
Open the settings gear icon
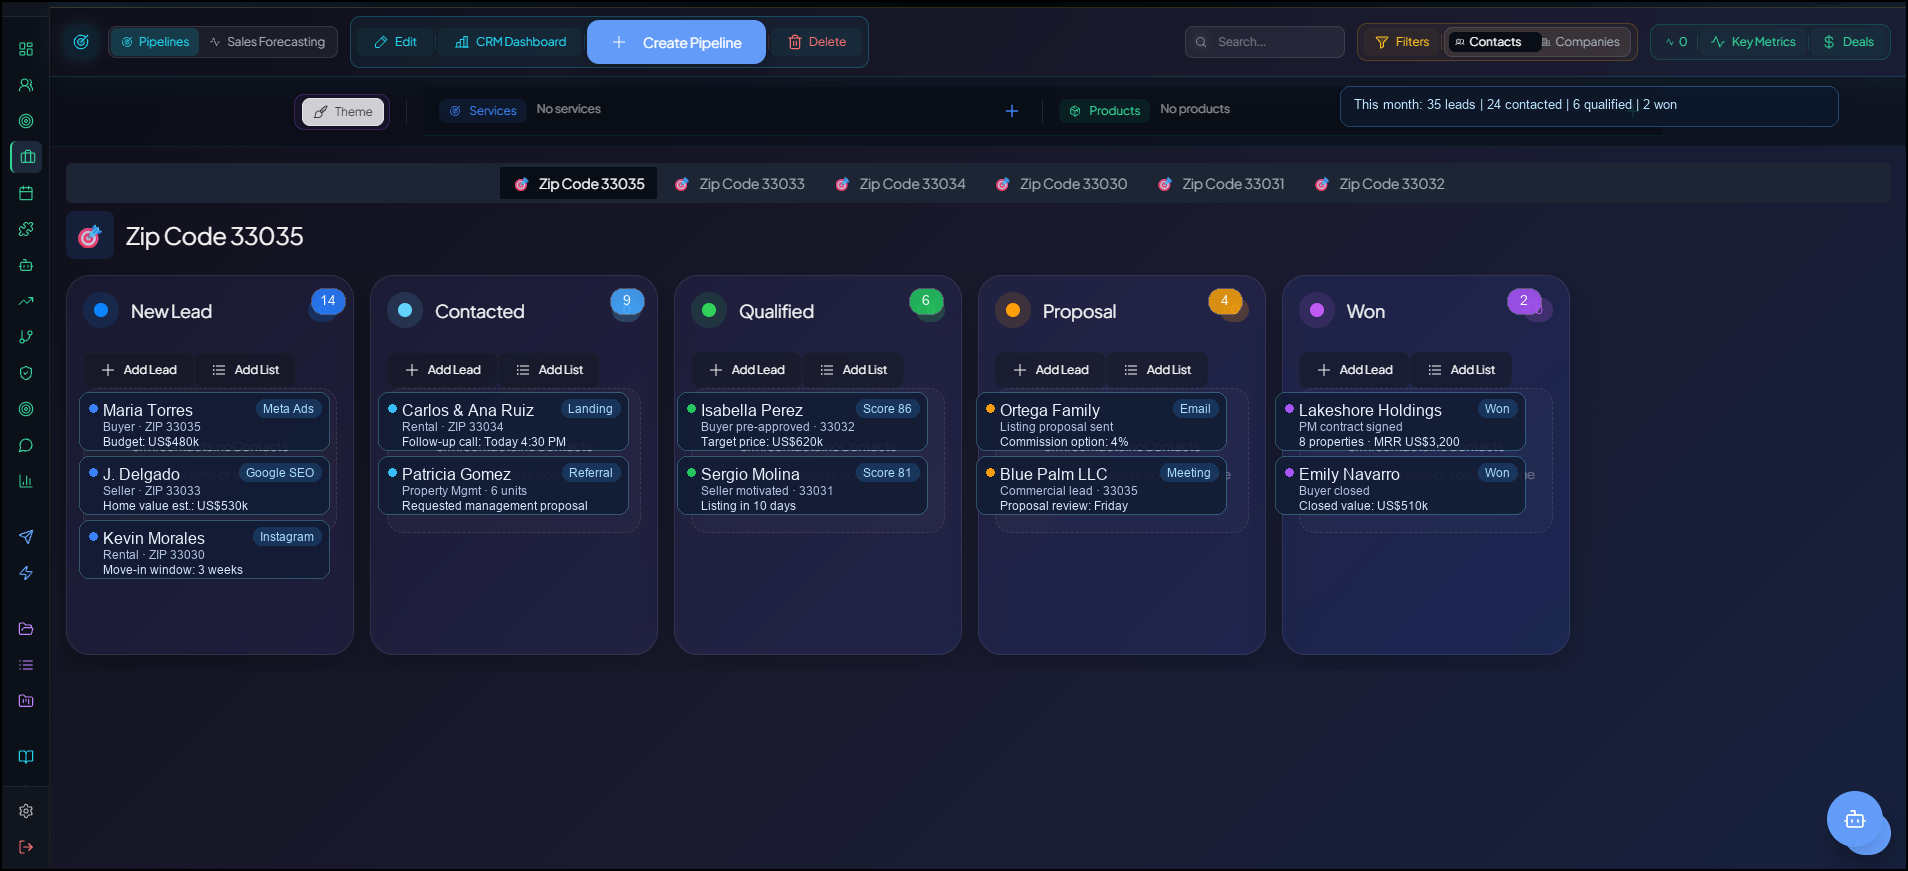click(x=26, y=811)
